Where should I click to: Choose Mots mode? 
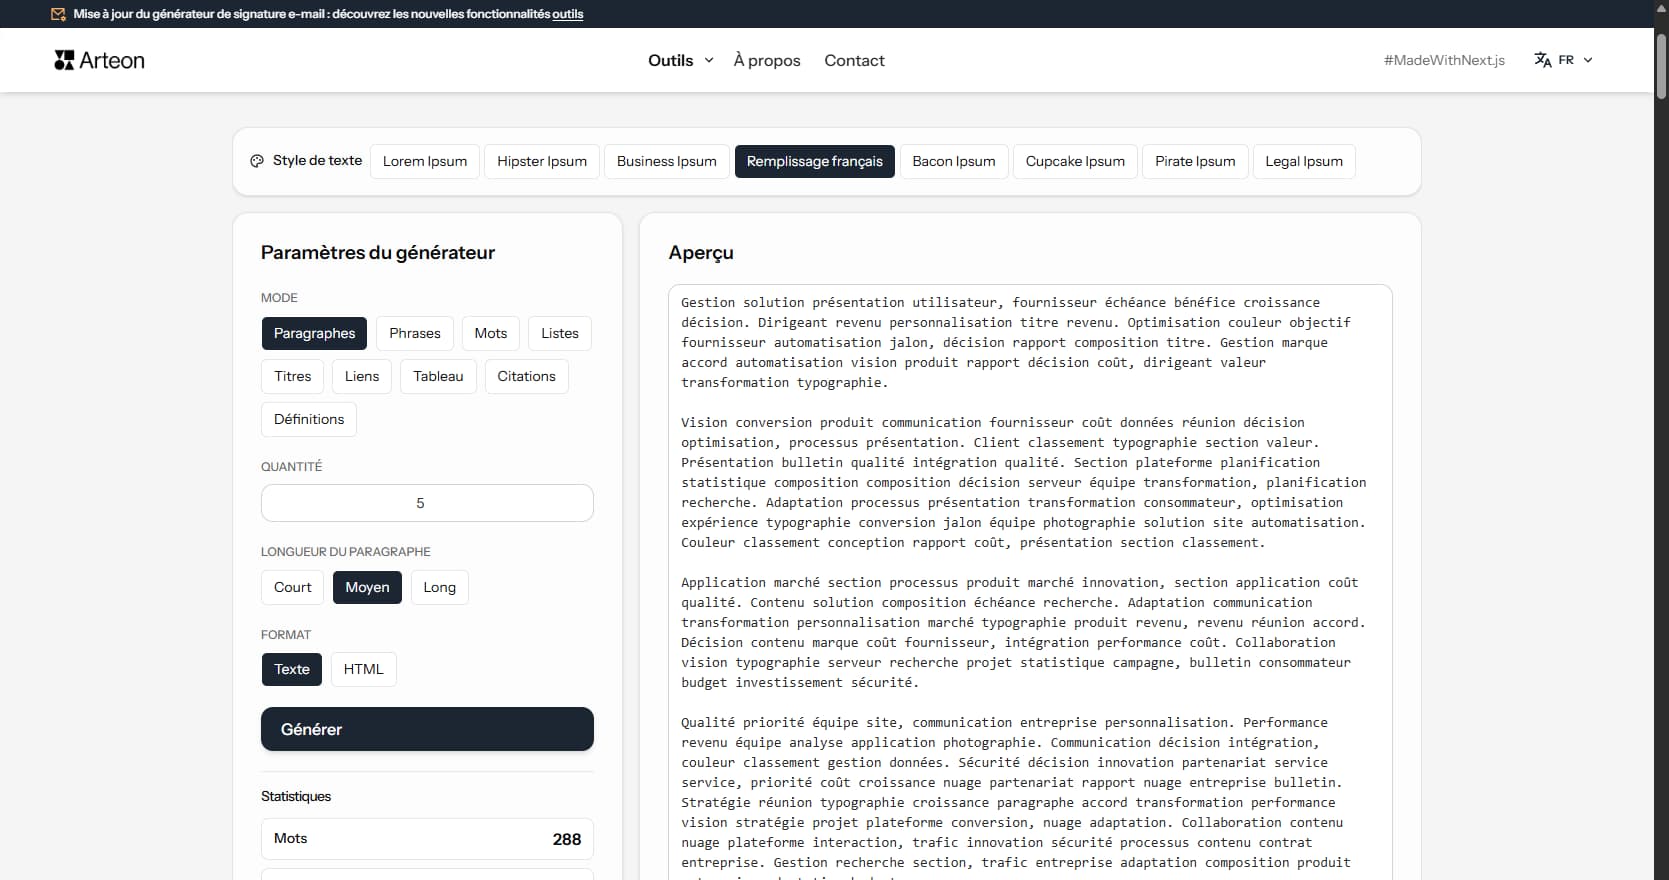pyautogui.click(x=491, y=333)
